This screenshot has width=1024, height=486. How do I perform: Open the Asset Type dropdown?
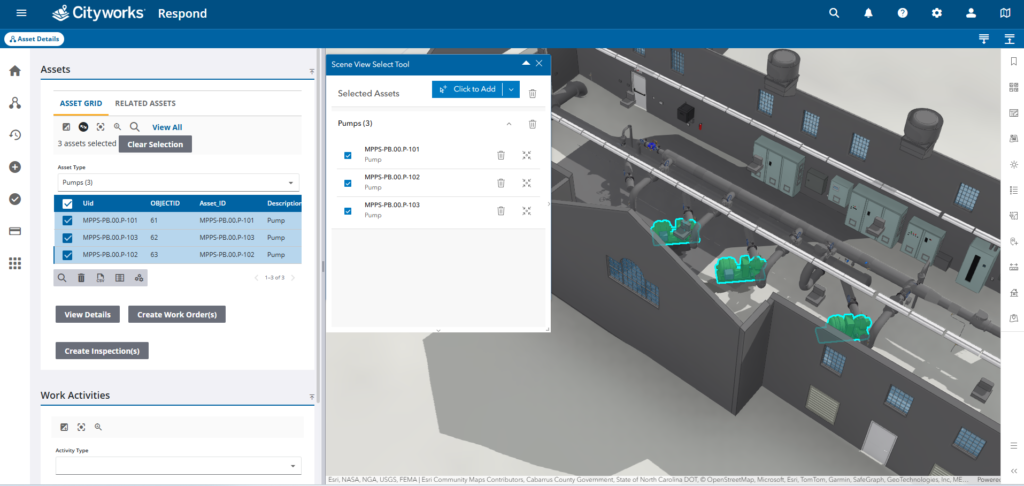coord(178,182)
